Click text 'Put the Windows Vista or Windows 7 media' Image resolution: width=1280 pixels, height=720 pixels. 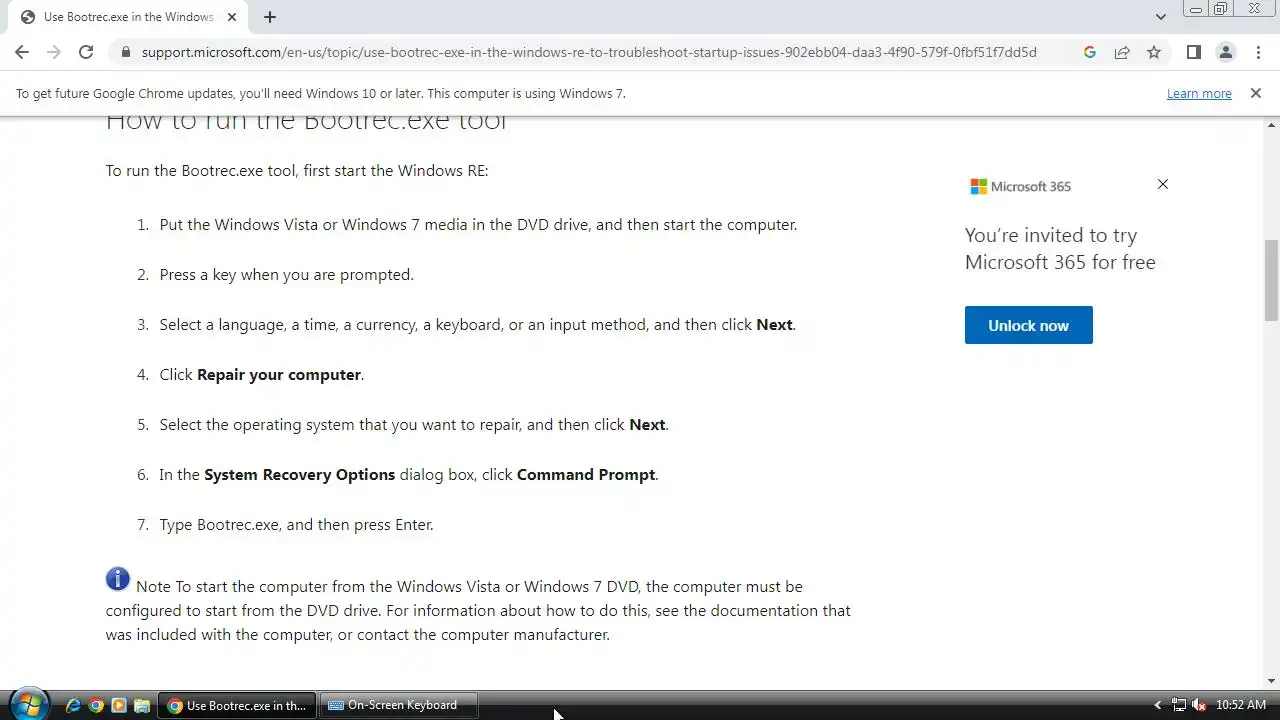click(x=322, y=225)
